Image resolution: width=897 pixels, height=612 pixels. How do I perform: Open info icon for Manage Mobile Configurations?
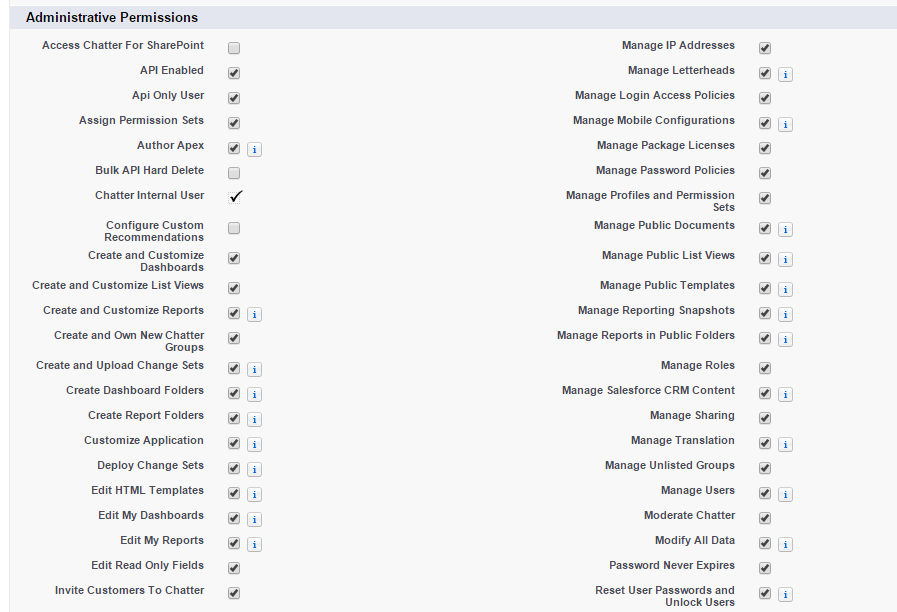pyautogui.click(x=785, y=125)
